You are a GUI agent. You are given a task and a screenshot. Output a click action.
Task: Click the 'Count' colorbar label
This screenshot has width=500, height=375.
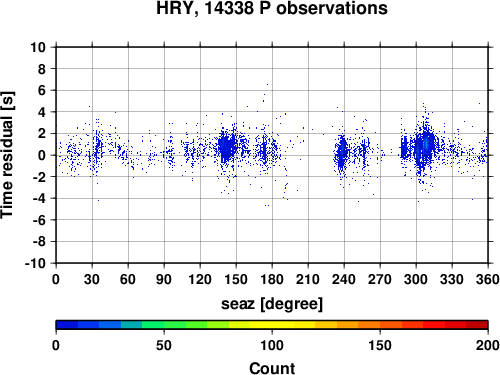272,368
